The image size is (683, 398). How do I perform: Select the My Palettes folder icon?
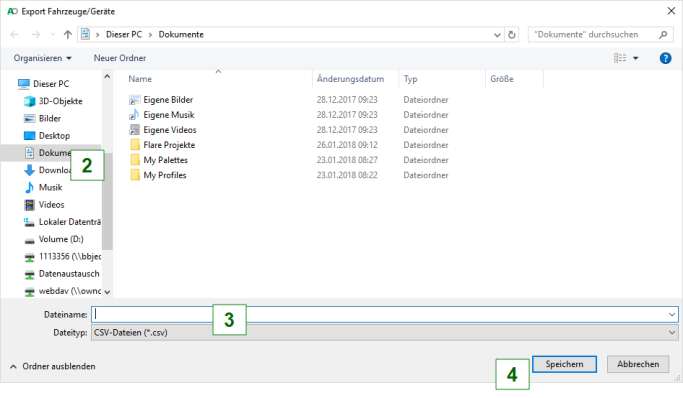click(x=135, y=160)
